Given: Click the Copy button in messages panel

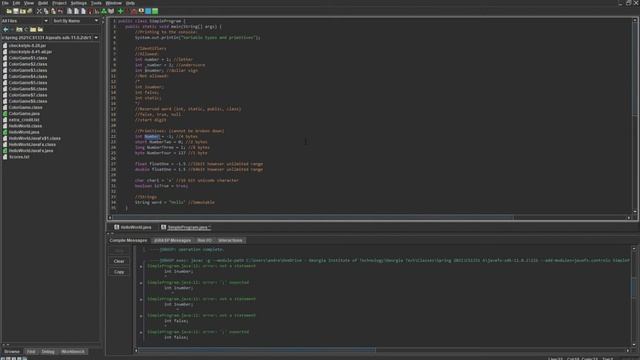Looking at the screenshot, I should coord(119,272).
